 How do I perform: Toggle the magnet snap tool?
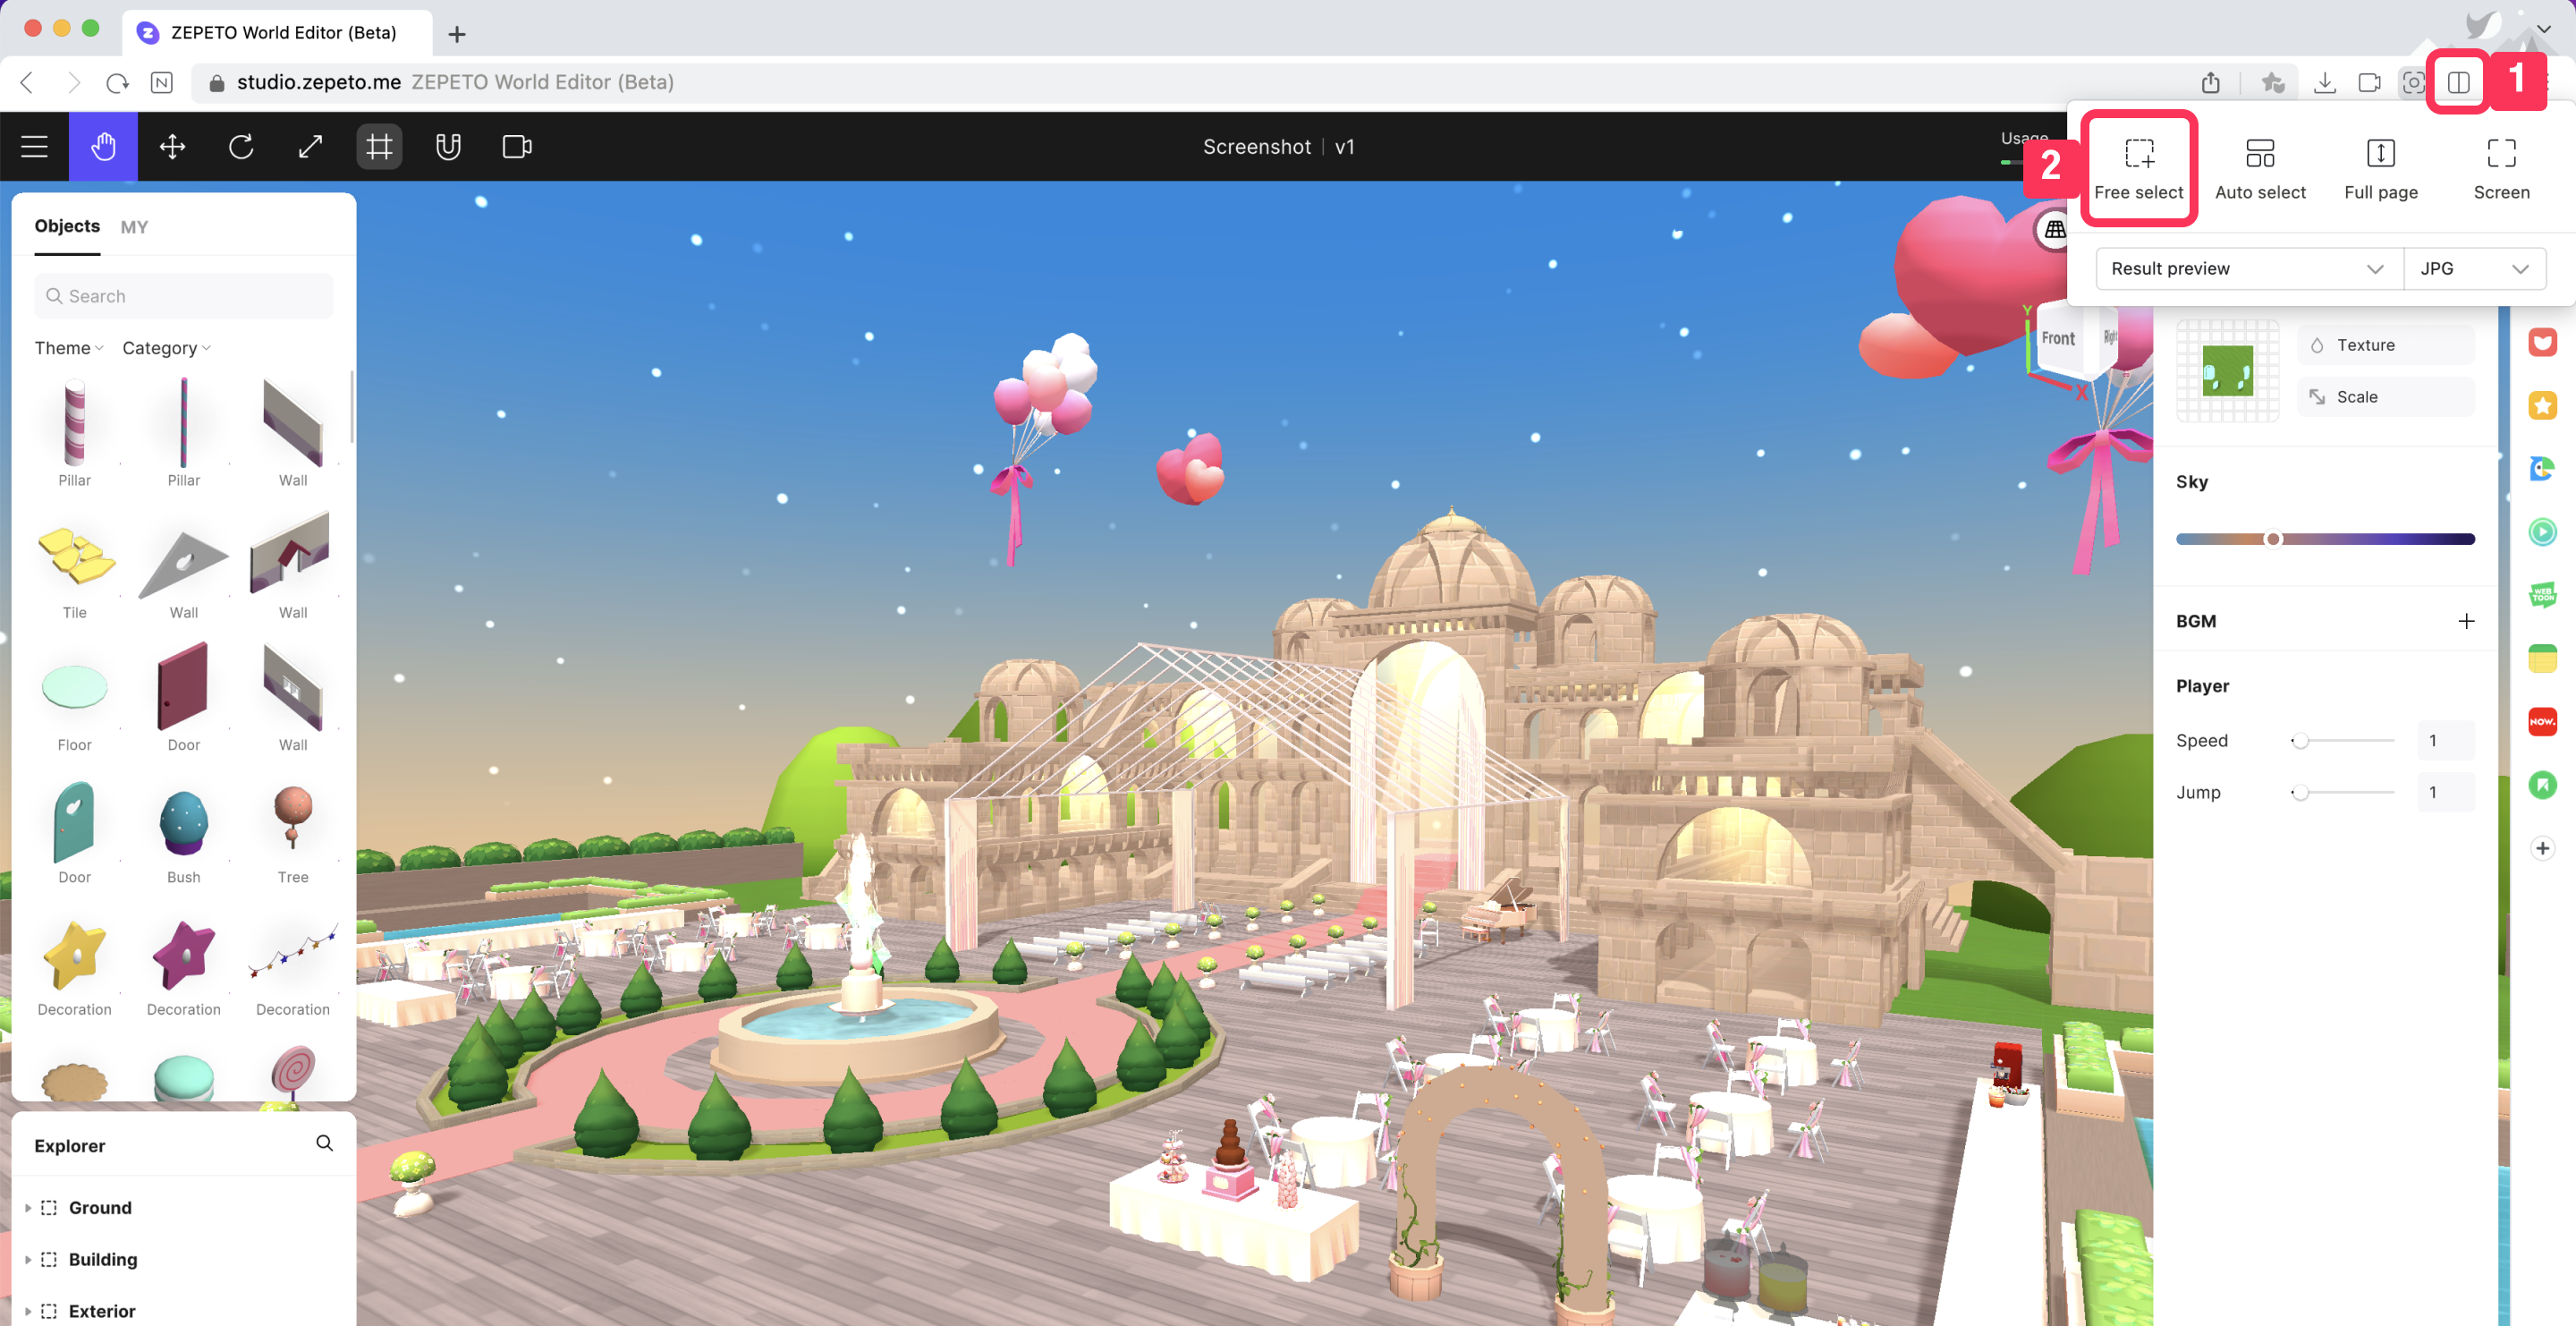pos(448,147)
